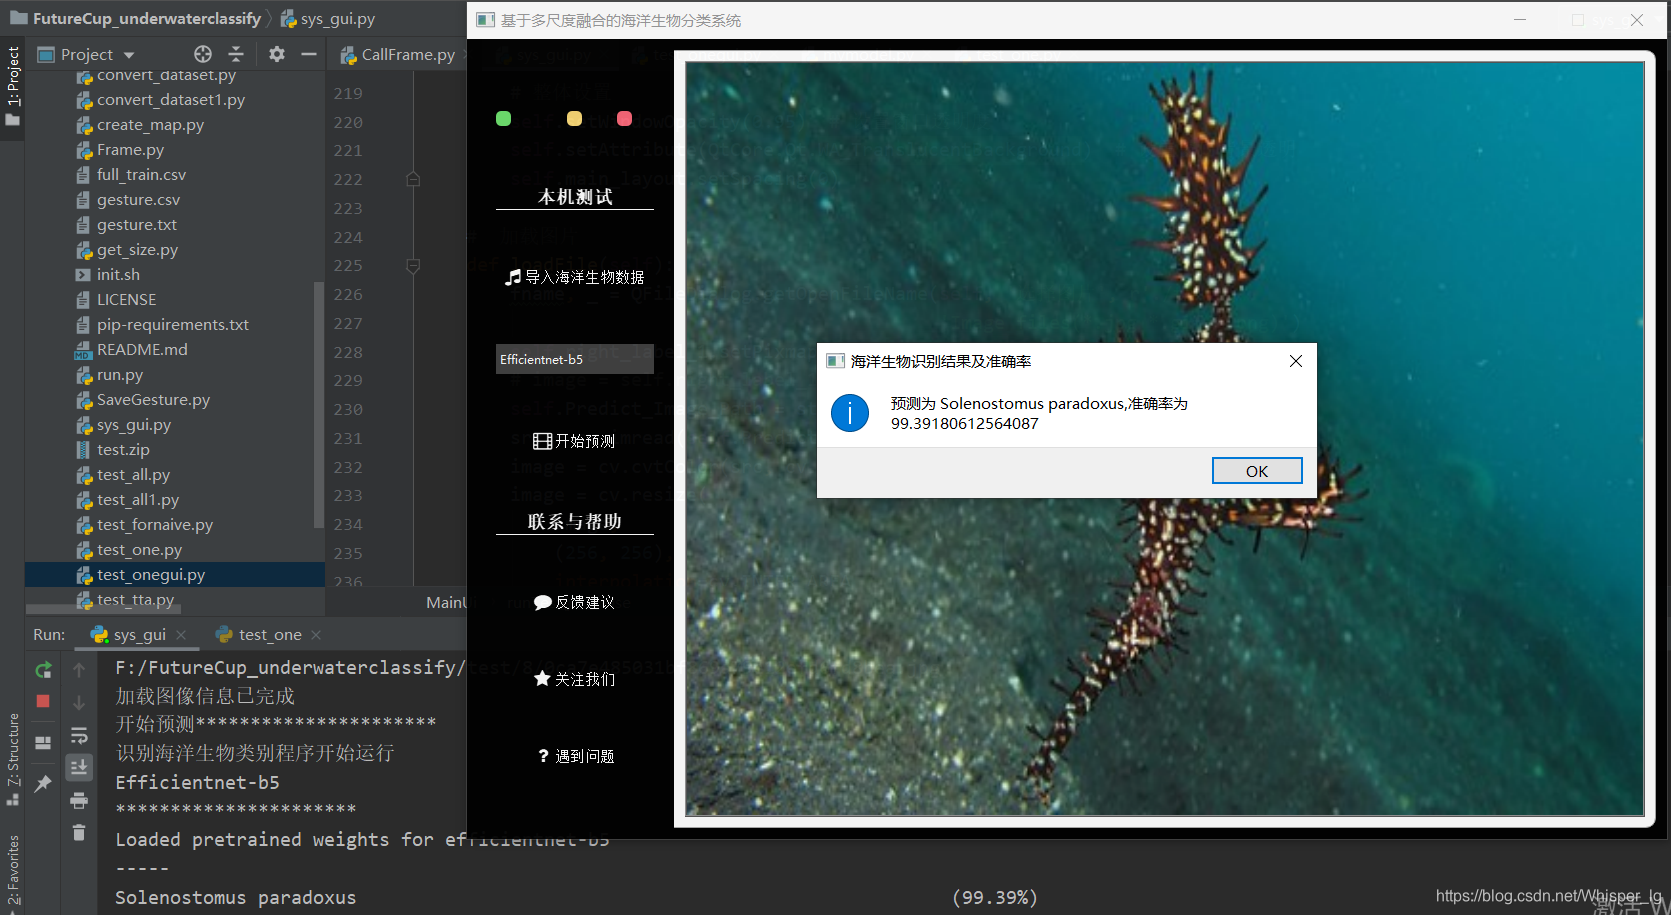Click the blue info icon in dialog

click(850, 413)
